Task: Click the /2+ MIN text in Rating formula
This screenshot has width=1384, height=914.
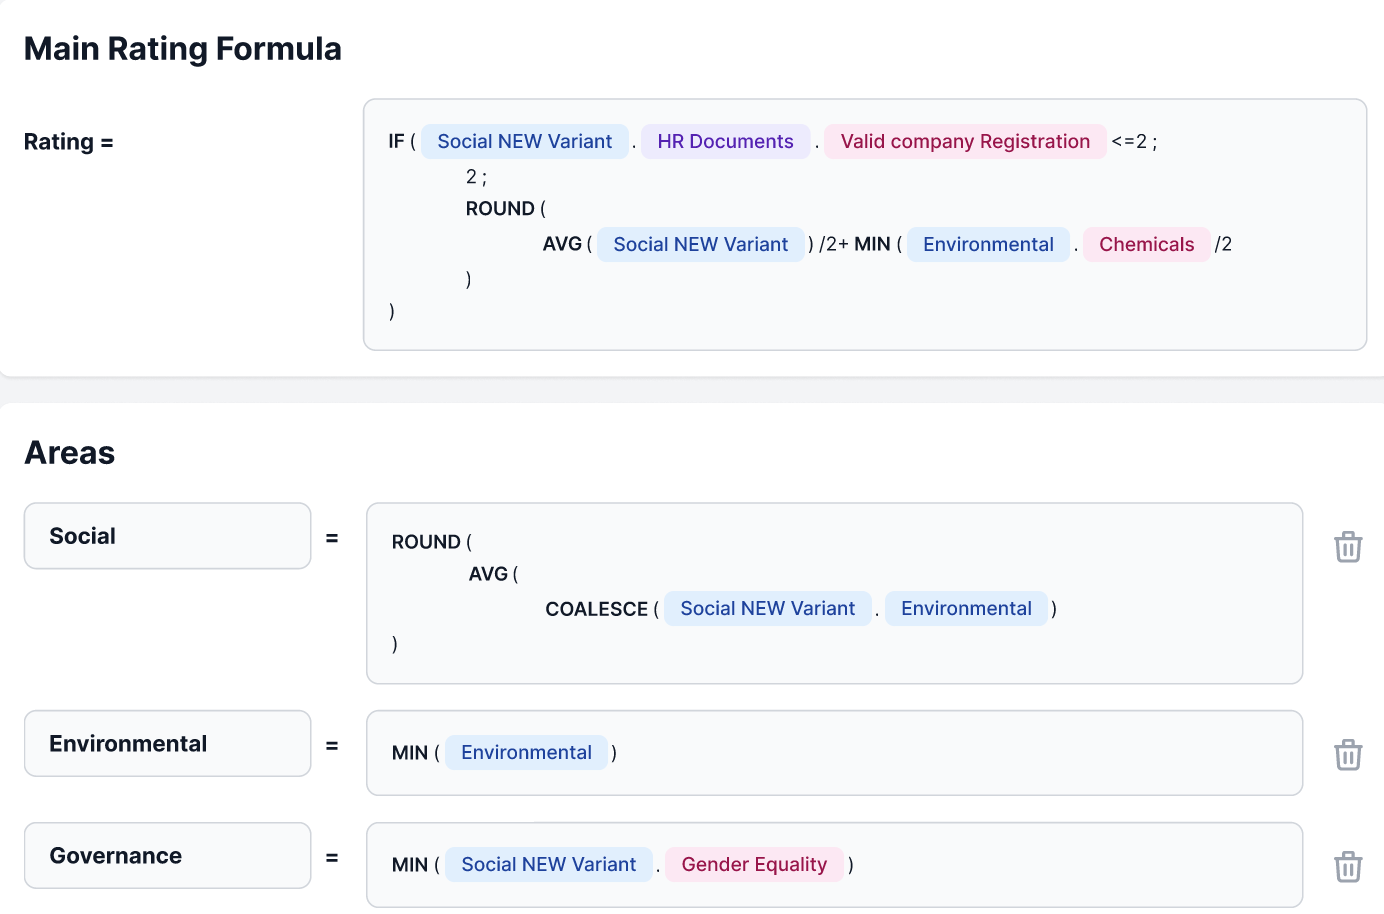Action: pos(855,245)
